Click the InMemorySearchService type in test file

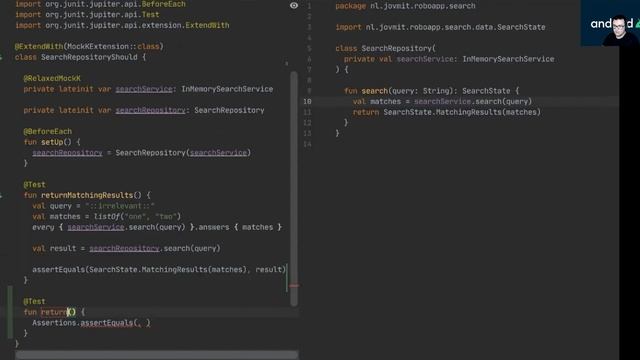click(x=227, y=89)
